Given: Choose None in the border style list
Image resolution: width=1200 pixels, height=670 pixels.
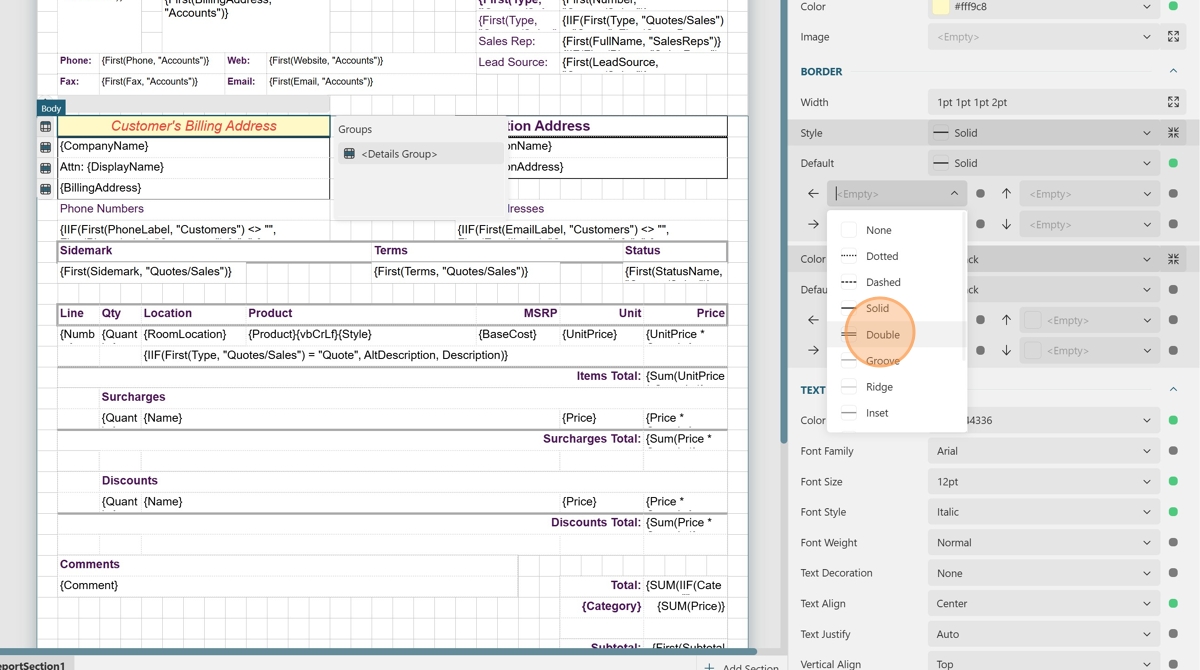Looking at the screenshot, I should (895, 230).
